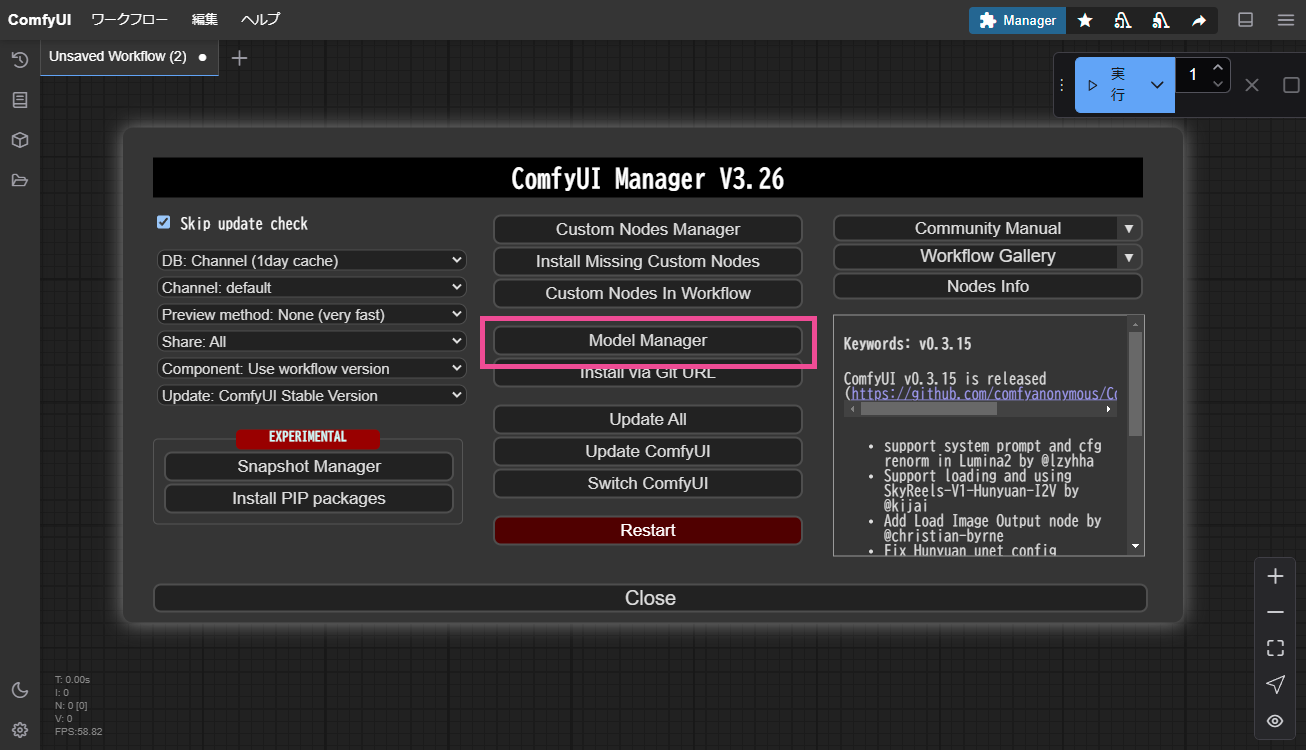Click the scroll down arrow in news panel
Viewport: 1306px width, 750px height.
[x=1135, y=546]
